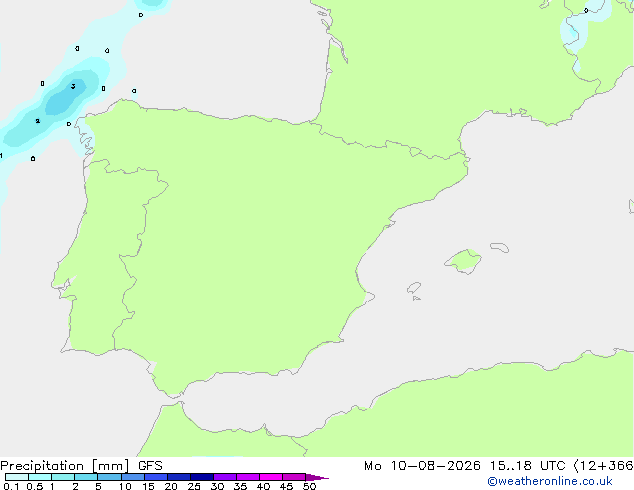The image size is (634, 490).
Task: Click the '20' legend scale label
Action: point(171,486)
